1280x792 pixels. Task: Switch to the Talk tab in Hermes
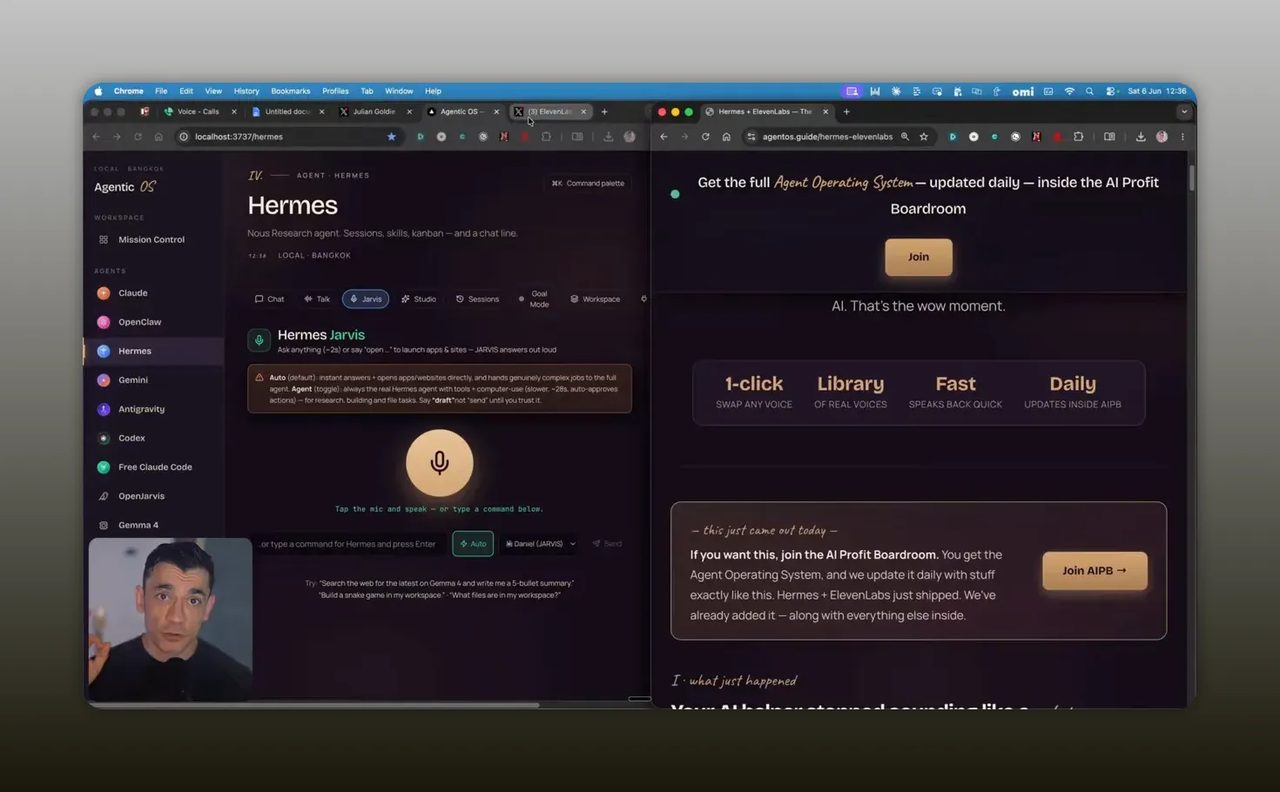tap(317, 299)
